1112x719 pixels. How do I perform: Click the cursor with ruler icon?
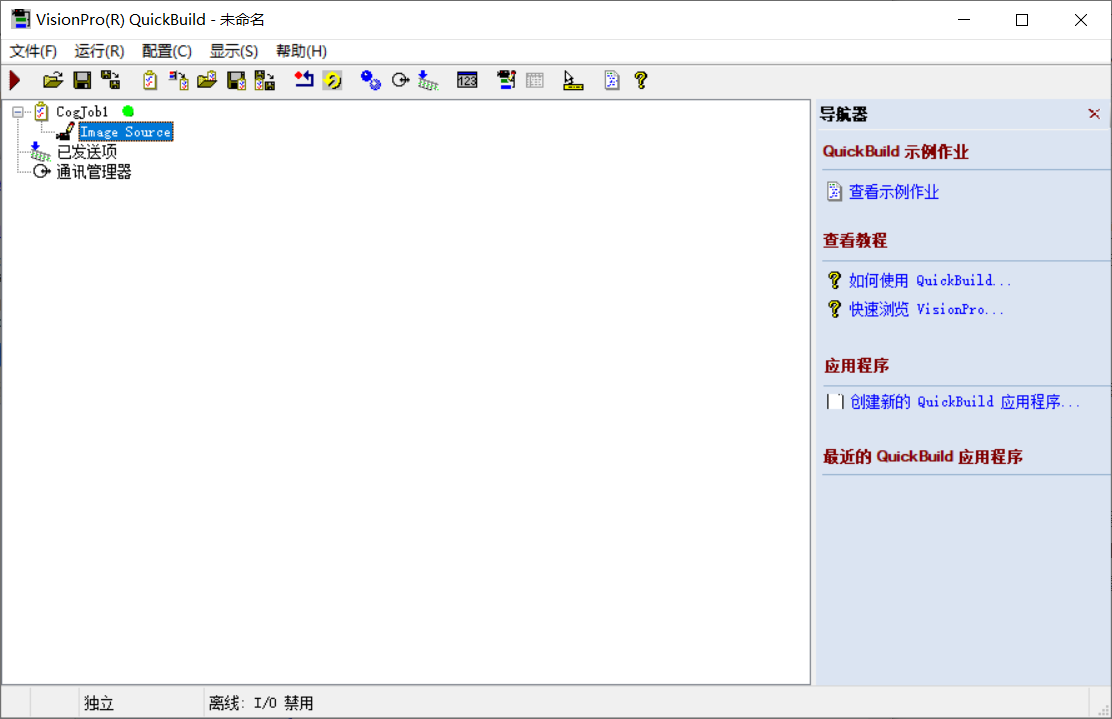tap(573, 80)
